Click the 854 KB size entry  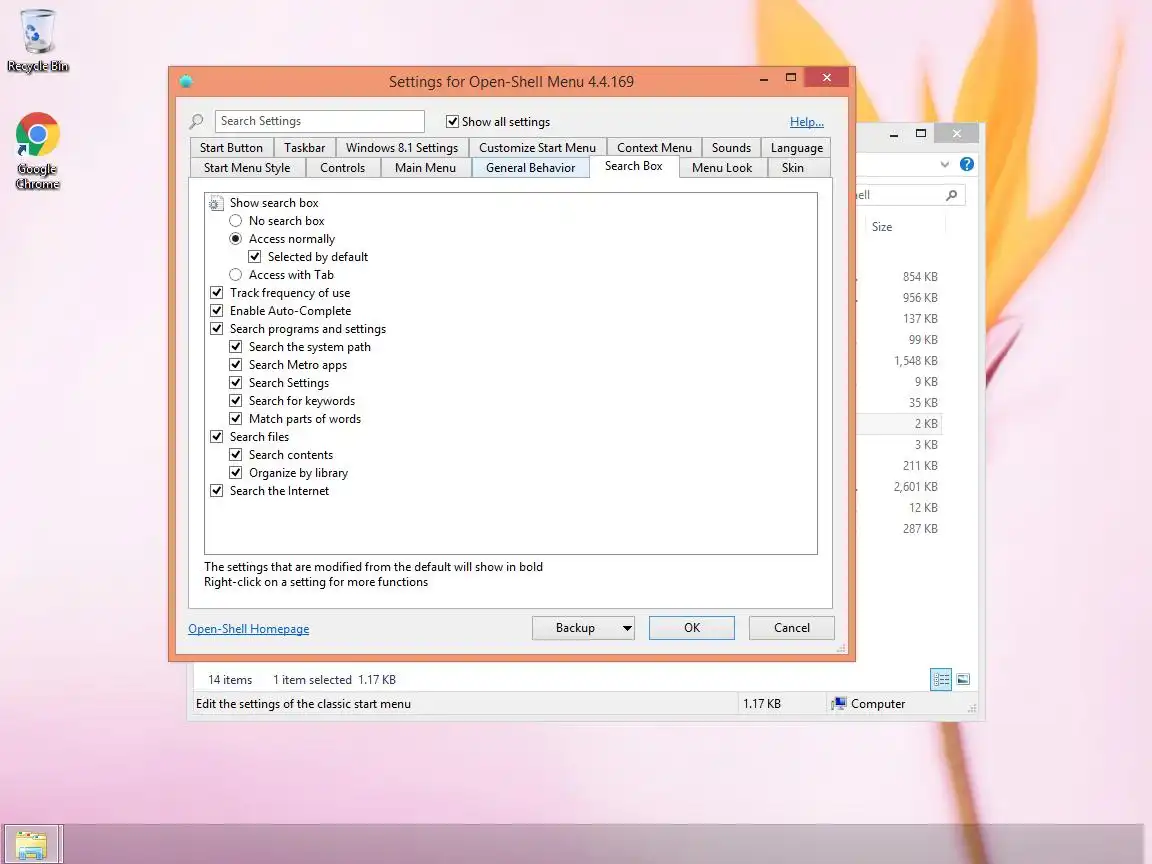pos(920,277)
